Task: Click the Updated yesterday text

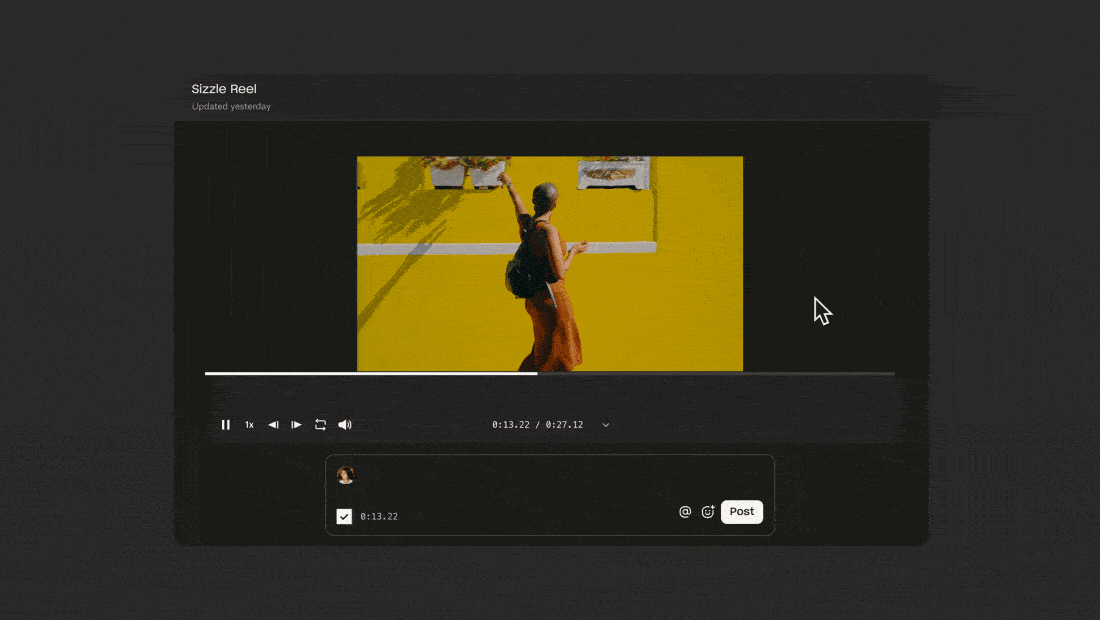Action: click(x=232, y=107)
